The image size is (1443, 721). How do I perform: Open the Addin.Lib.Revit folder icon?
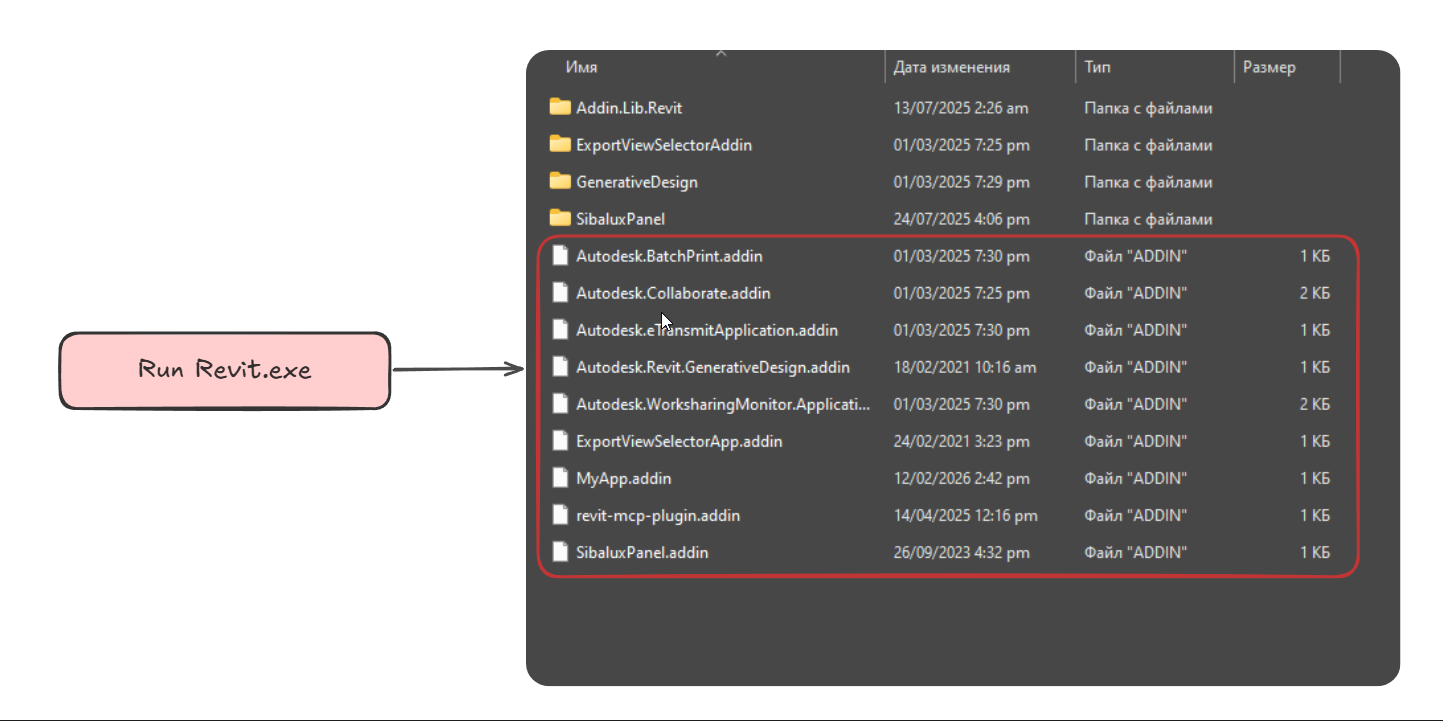(561, 108)
